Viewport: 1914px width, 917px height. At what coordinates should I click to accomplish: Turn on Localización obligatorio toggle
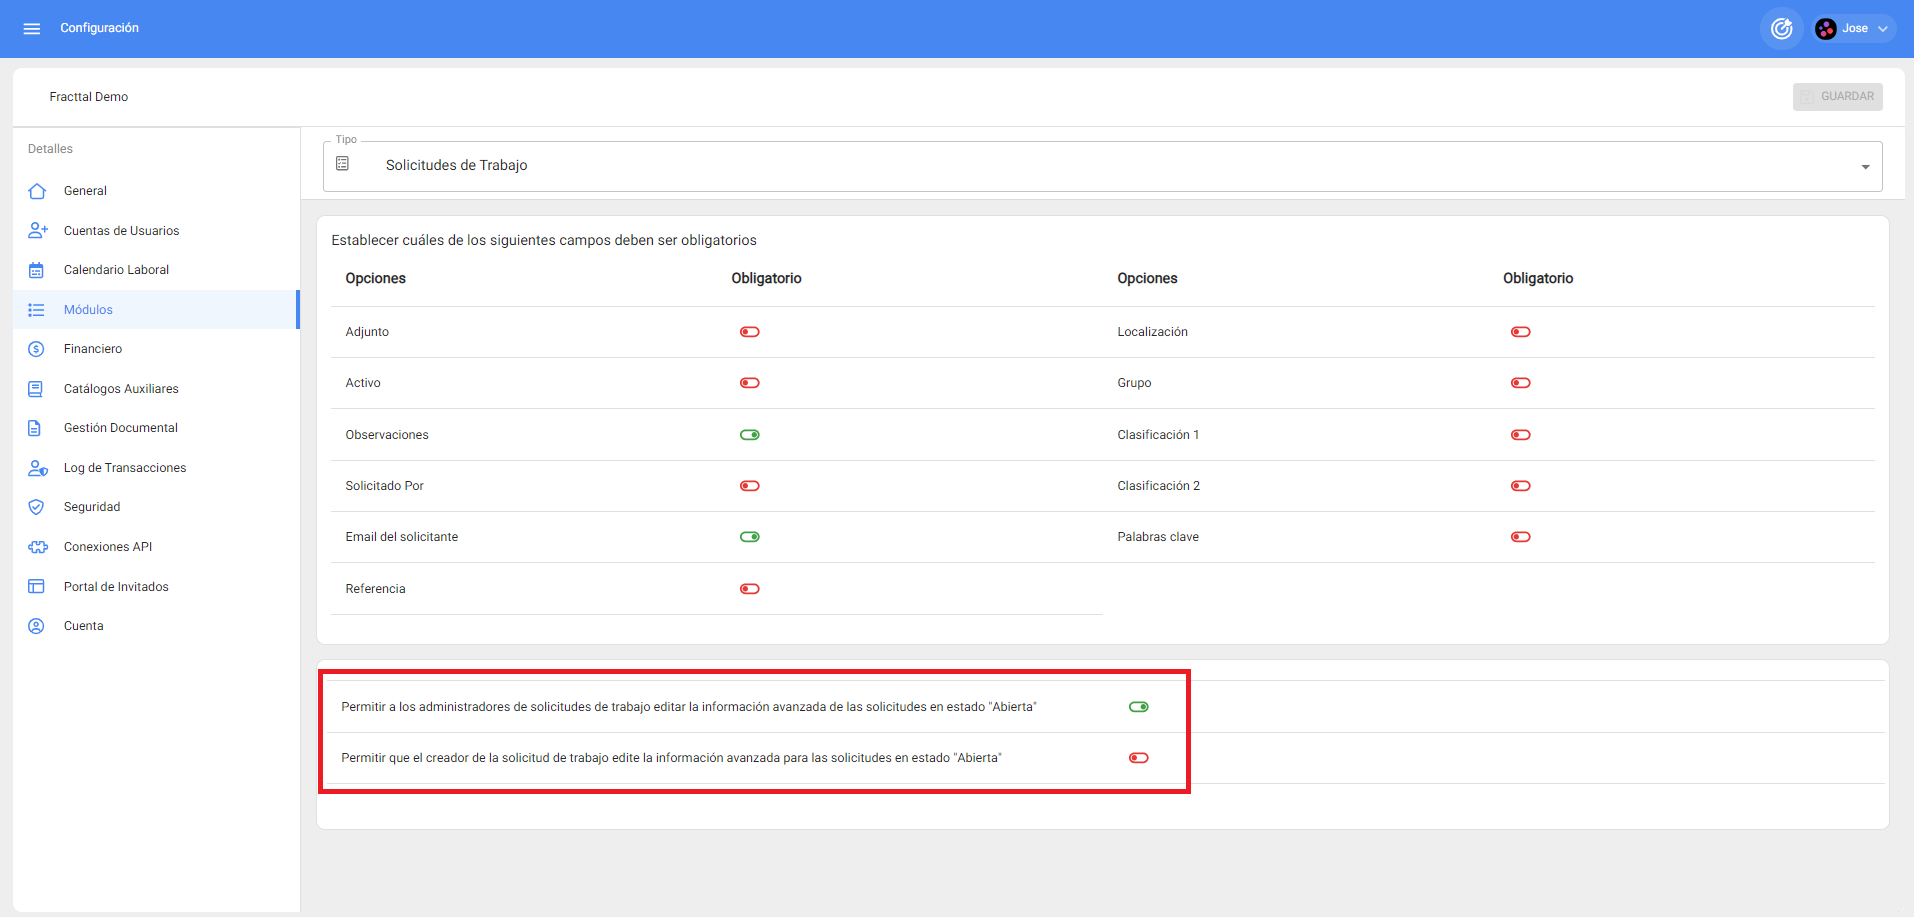point(1520,332)
